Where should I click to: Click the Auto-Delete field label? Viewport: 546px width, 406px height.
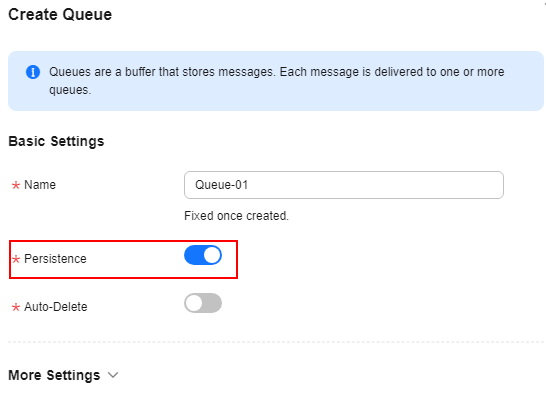coord(56,307)
